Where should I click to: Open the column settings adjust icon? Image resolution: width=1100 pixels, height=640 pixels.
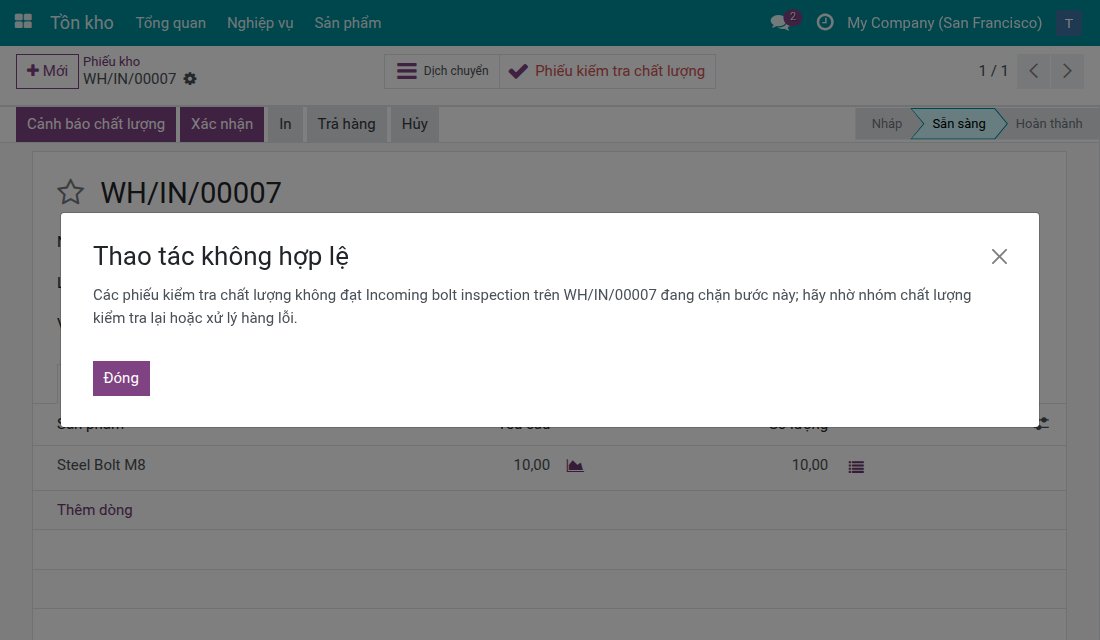[1042, 423]
